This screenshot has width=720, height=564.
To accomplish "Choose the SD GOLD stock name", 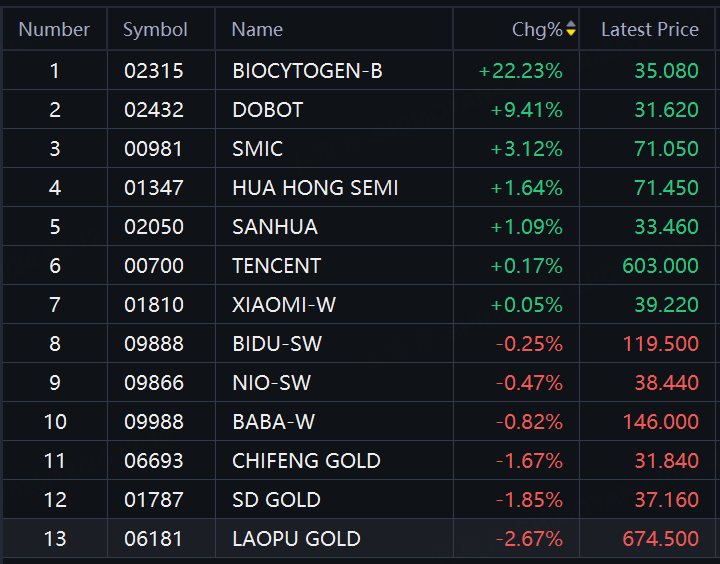I will point(276,500).
